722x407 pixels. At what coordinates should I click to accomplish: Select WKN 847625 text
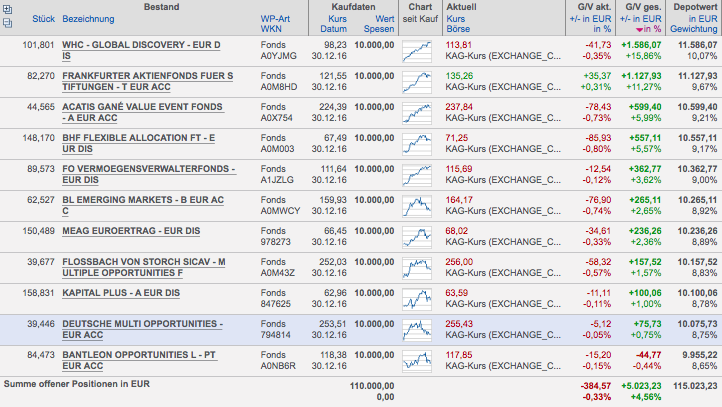pos(275,304)
